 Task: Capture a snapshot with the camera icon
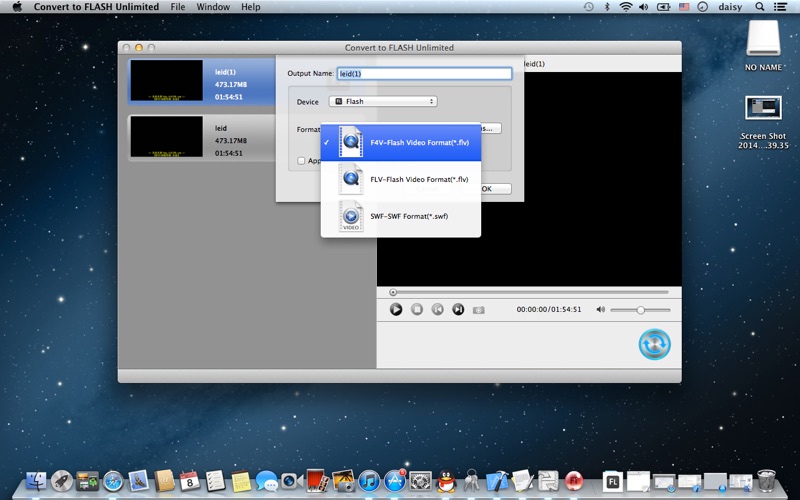479,310
